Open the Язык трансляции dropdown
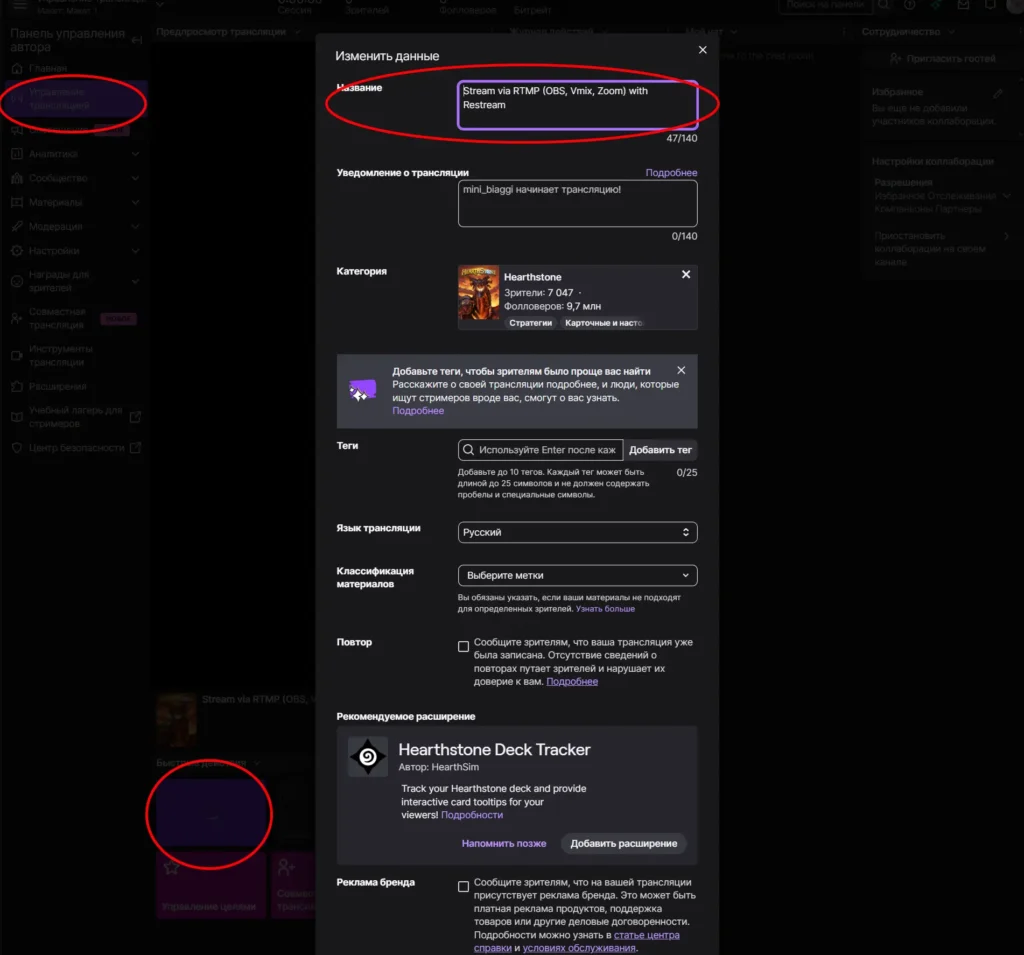The height and width of the screenshot is (955, 1024). 577,532
